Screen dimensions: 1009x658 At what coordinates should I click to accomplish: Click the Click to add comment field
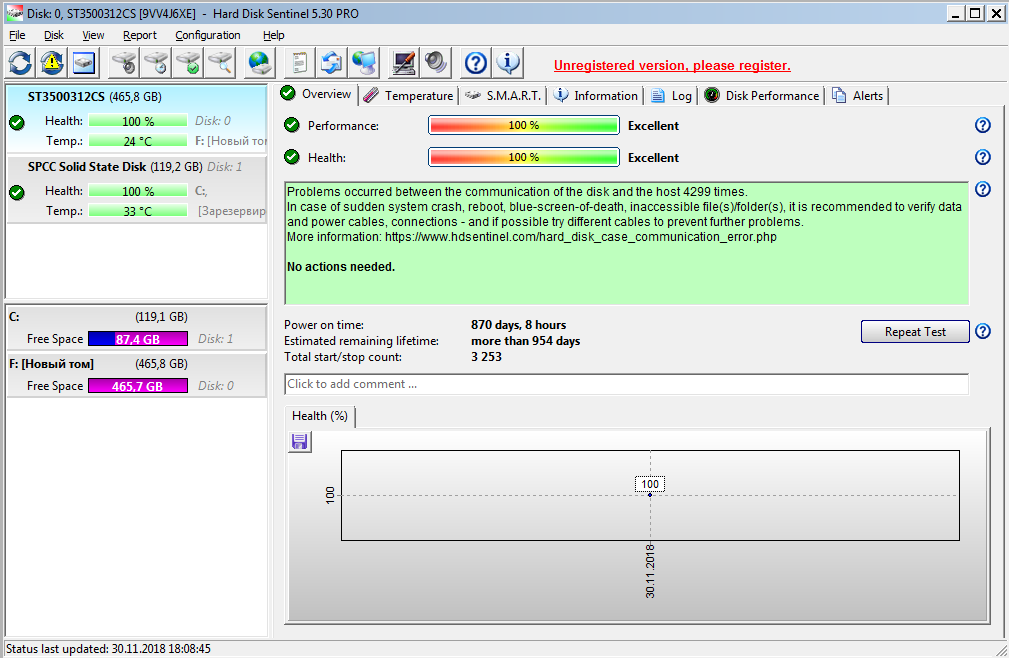[x=626, y=384]
